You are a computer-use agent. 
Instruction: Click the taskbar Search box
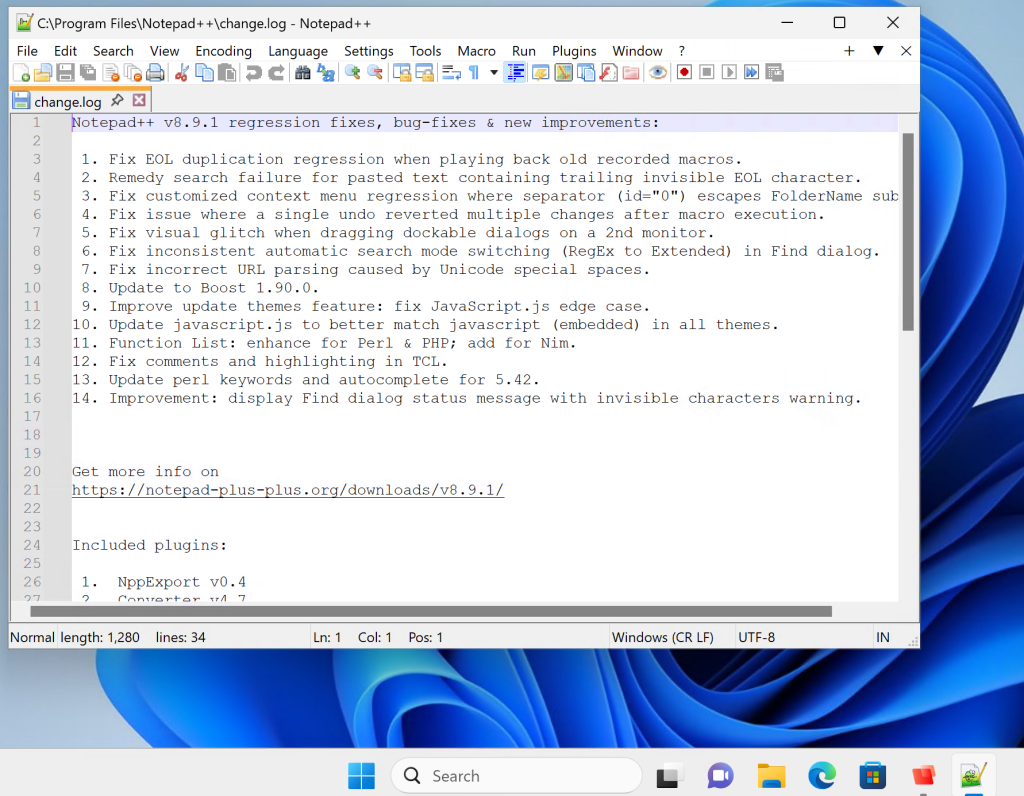coord(516,776)
